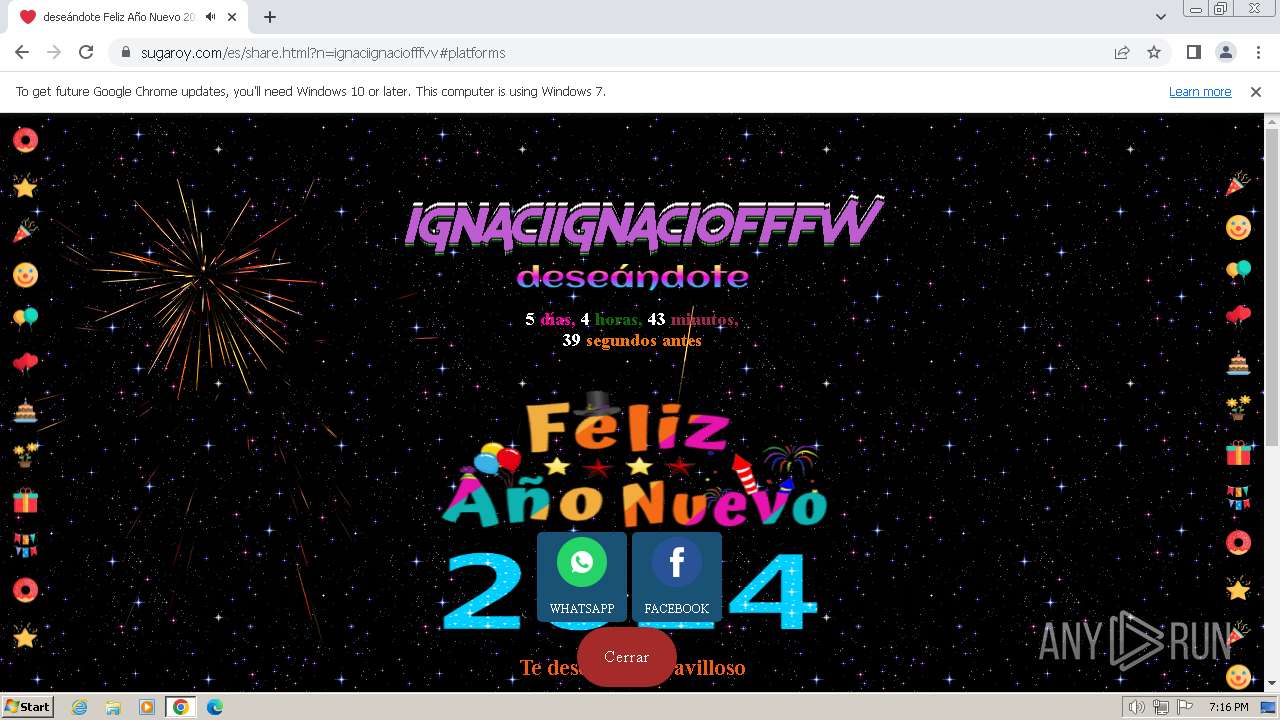Click the Feliz Año Nuevo graphic
Image resolution: width=1280 pixels, height=720 pixels.
pyautogui.click(x=634, y=511)
